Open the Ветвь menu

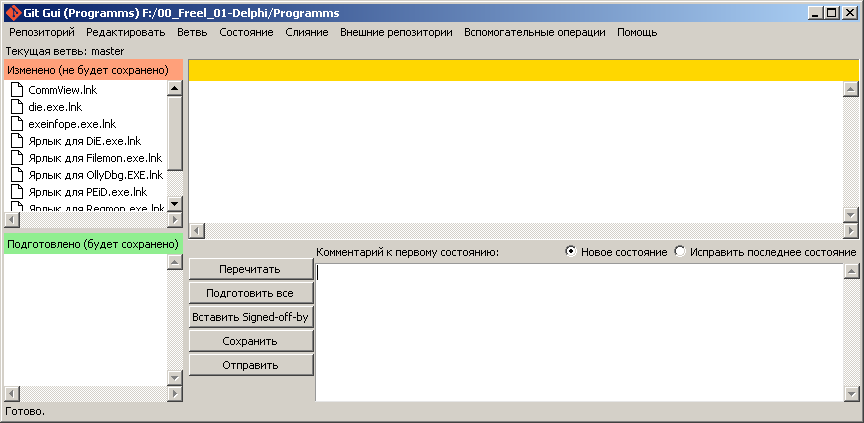(x=192, y=32)
